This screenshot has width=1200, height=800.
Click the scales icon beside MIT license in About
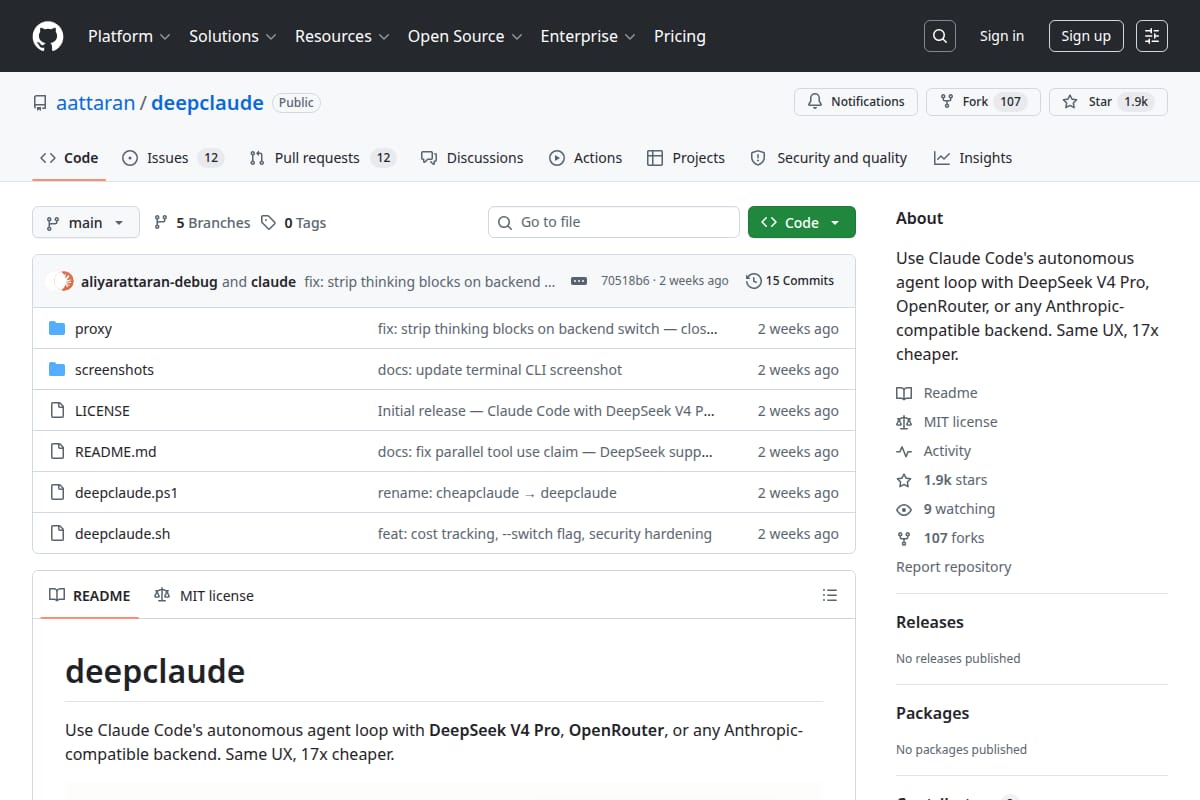click(x=904, y=422)
